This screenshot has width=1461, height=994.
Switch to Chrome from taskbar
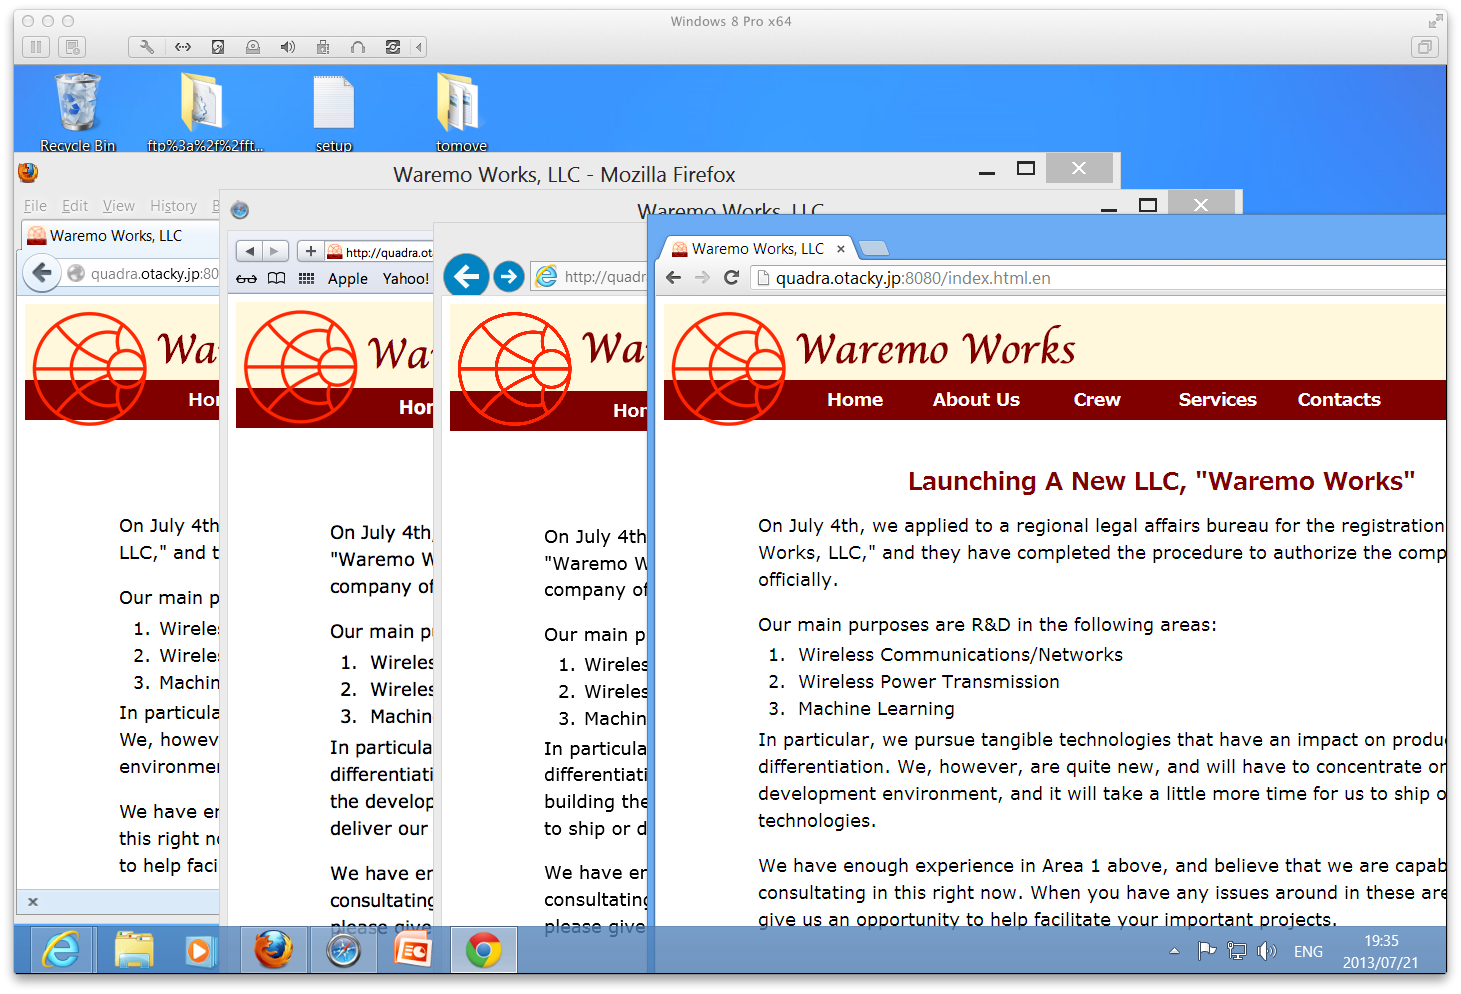[x=484, y=950]
